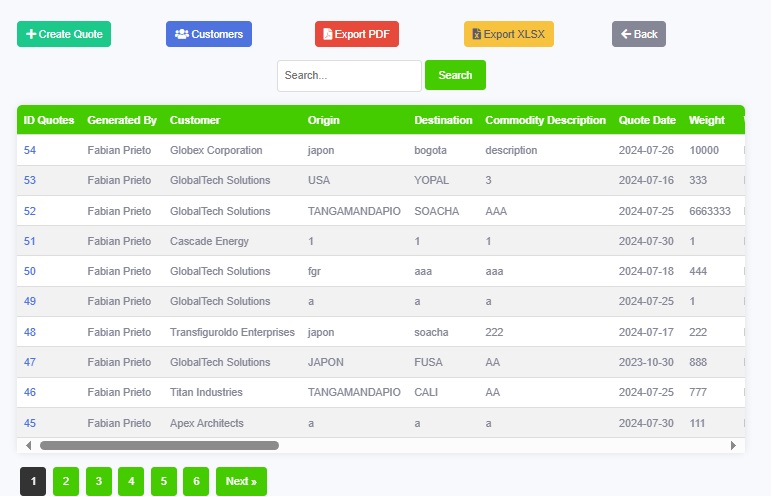The height and width of the screenshot is (497, 773).
Task: Focus the Search text field
Action: (348, 76)
